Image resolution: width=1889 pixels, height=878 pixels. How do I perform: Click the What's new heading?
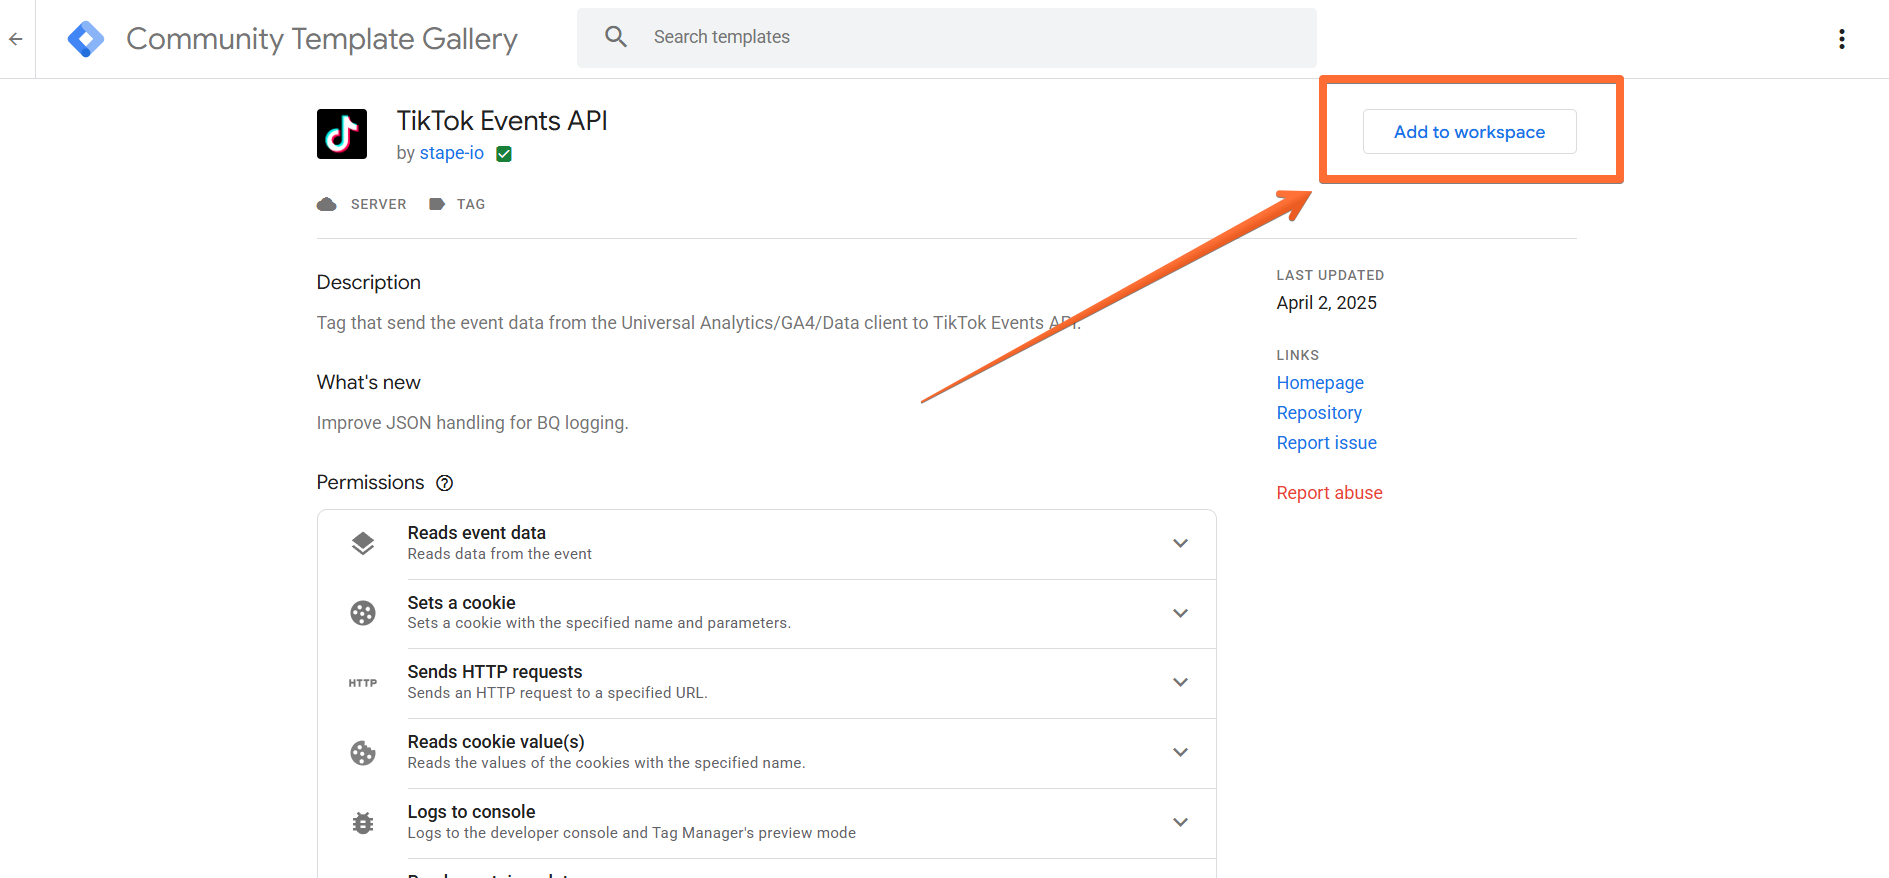point(369,383)
